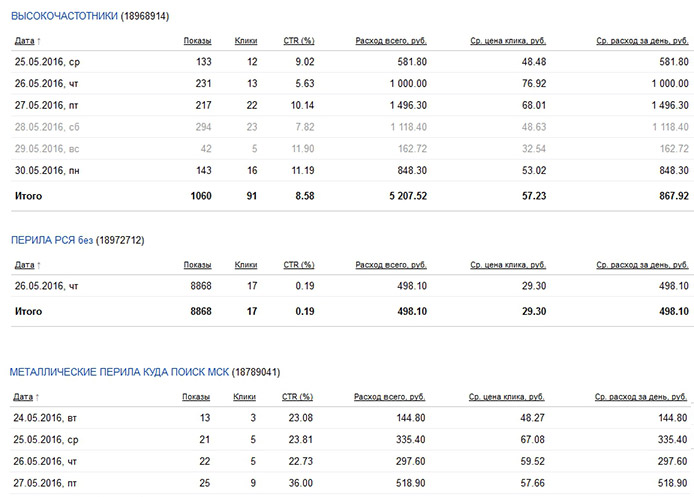Sort ВЫСОКОЧАСТОТНИКИ table by Клики header

pyautogui.click(x=245, y=41)
